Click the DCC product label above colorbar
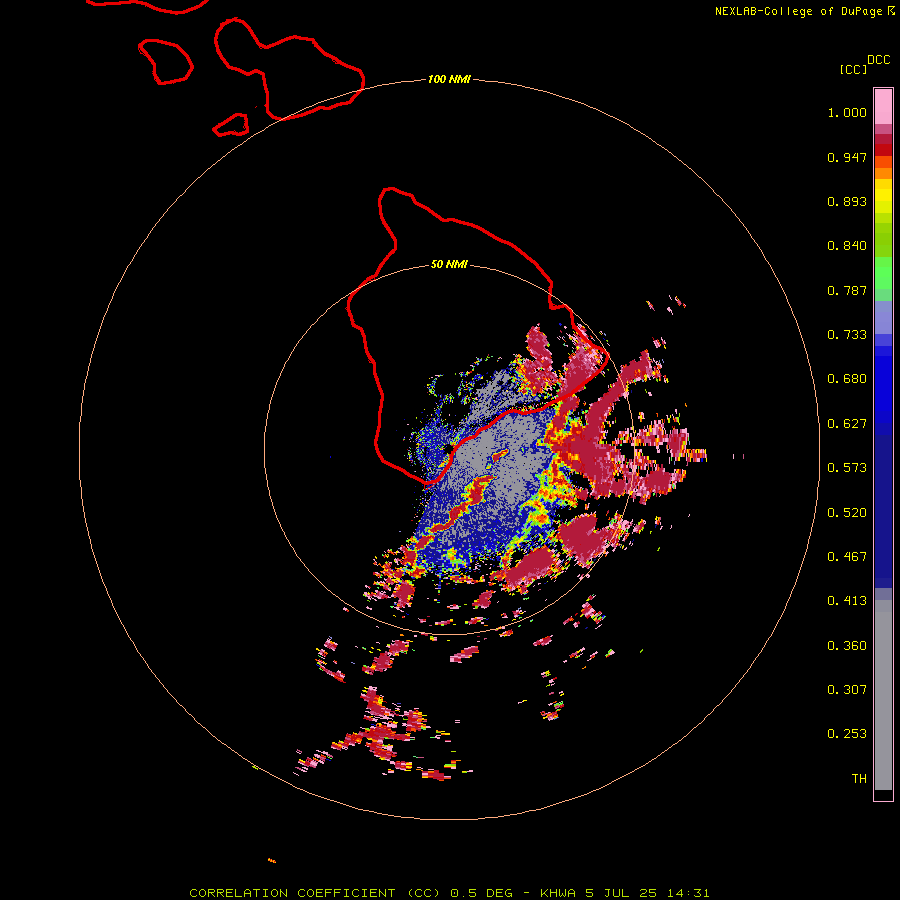This screenshot has height=900, width=900. coord(878,60)
